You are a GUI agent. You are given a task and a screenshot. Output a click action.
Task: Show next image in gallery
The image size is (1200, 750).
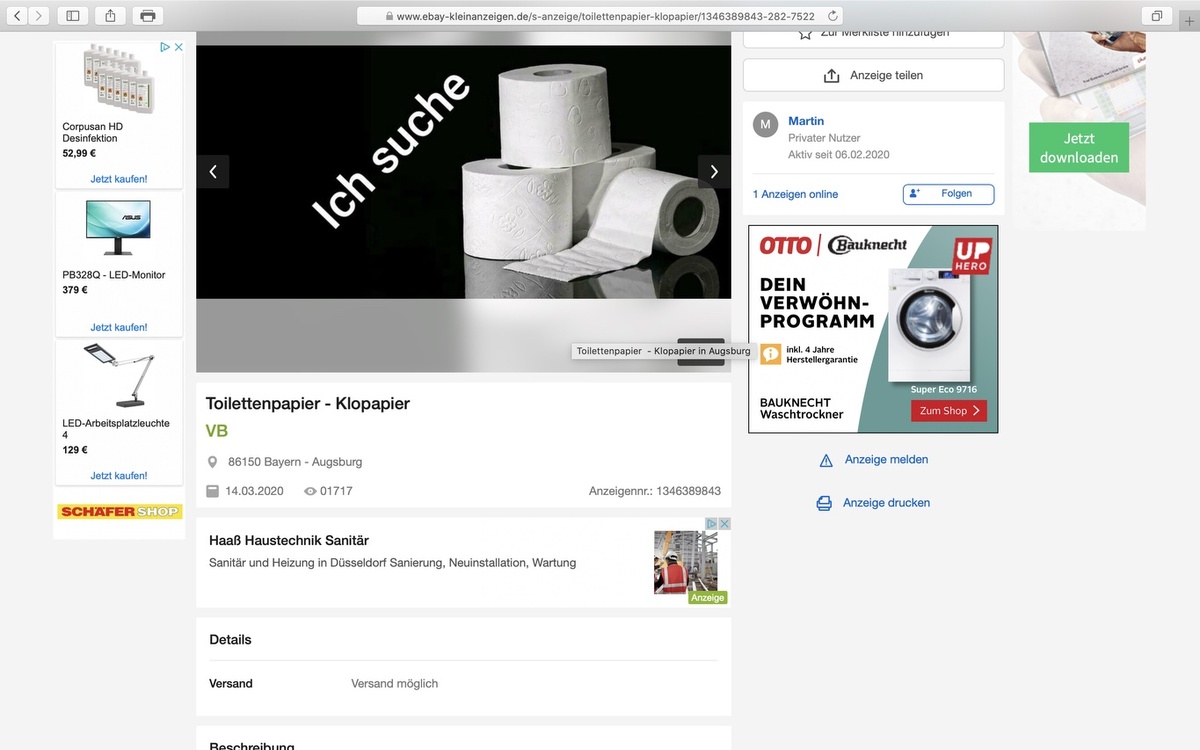click(x=714, y=172)
